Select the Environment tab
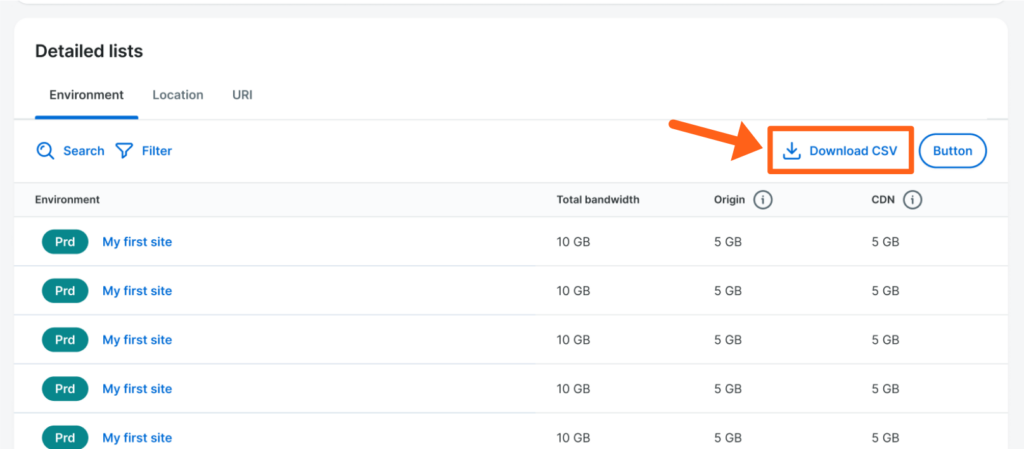The height and width of the screenshot is (449, 1024). [x=86, y=95]
